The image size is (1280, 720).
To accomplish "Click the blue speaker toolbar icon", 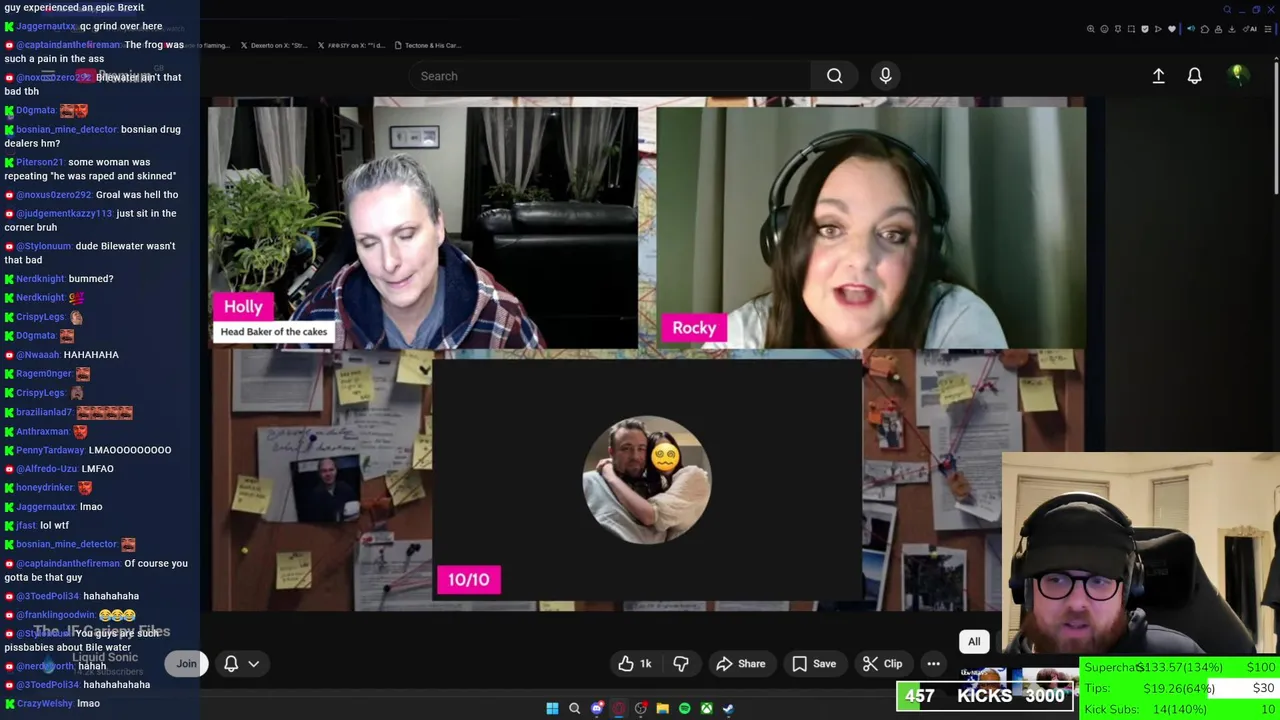I will tap(1191, 29).
